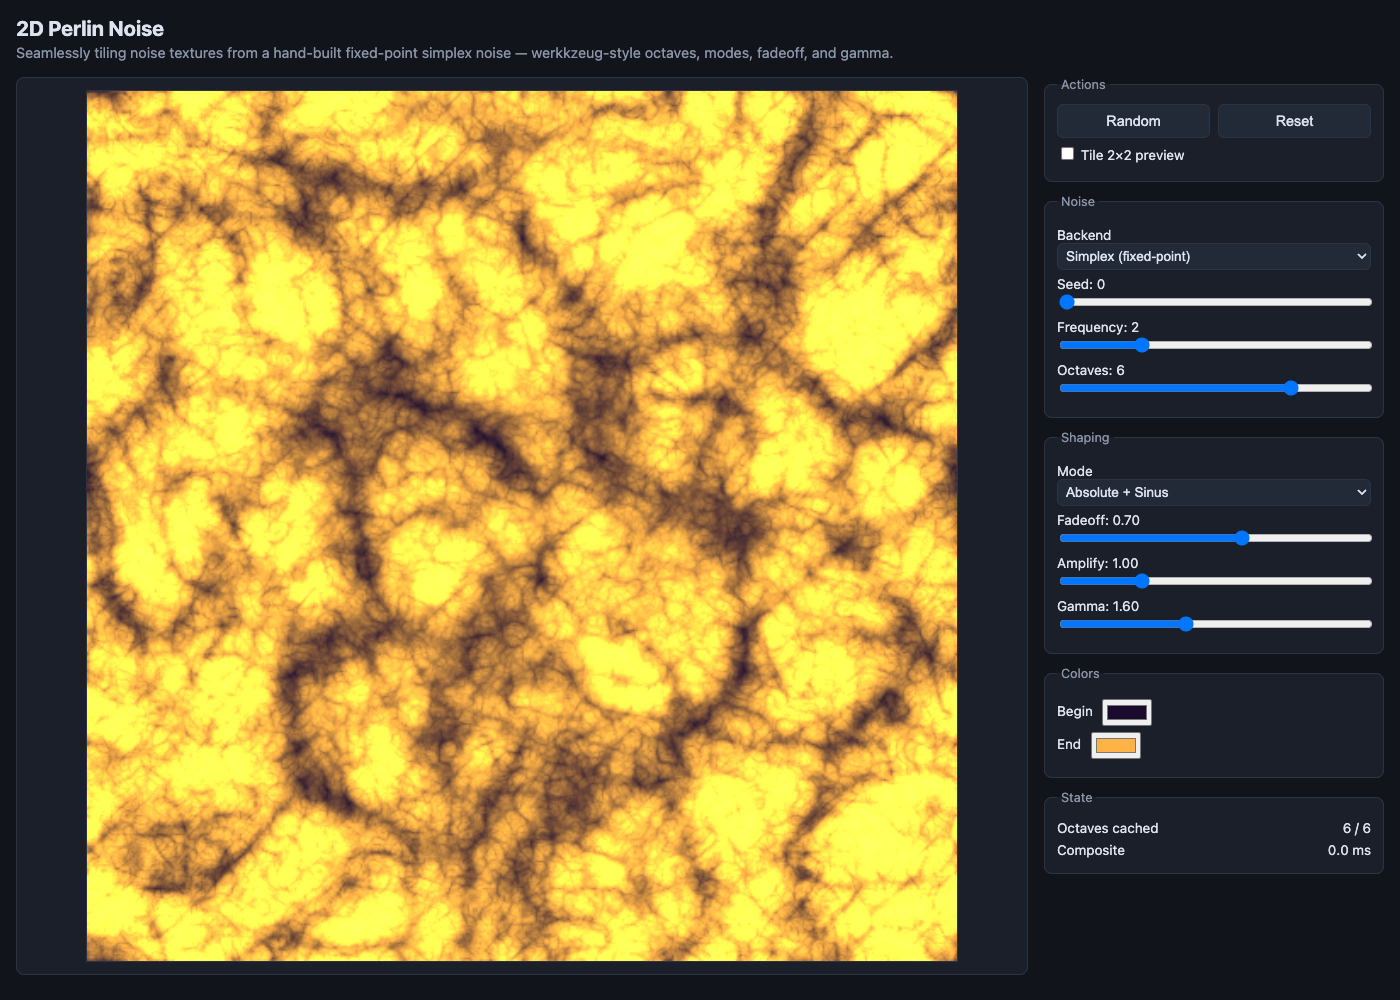Click the 'Begin' color label
Viewport: 1400px width, 1000px height.
[1074, 711]
